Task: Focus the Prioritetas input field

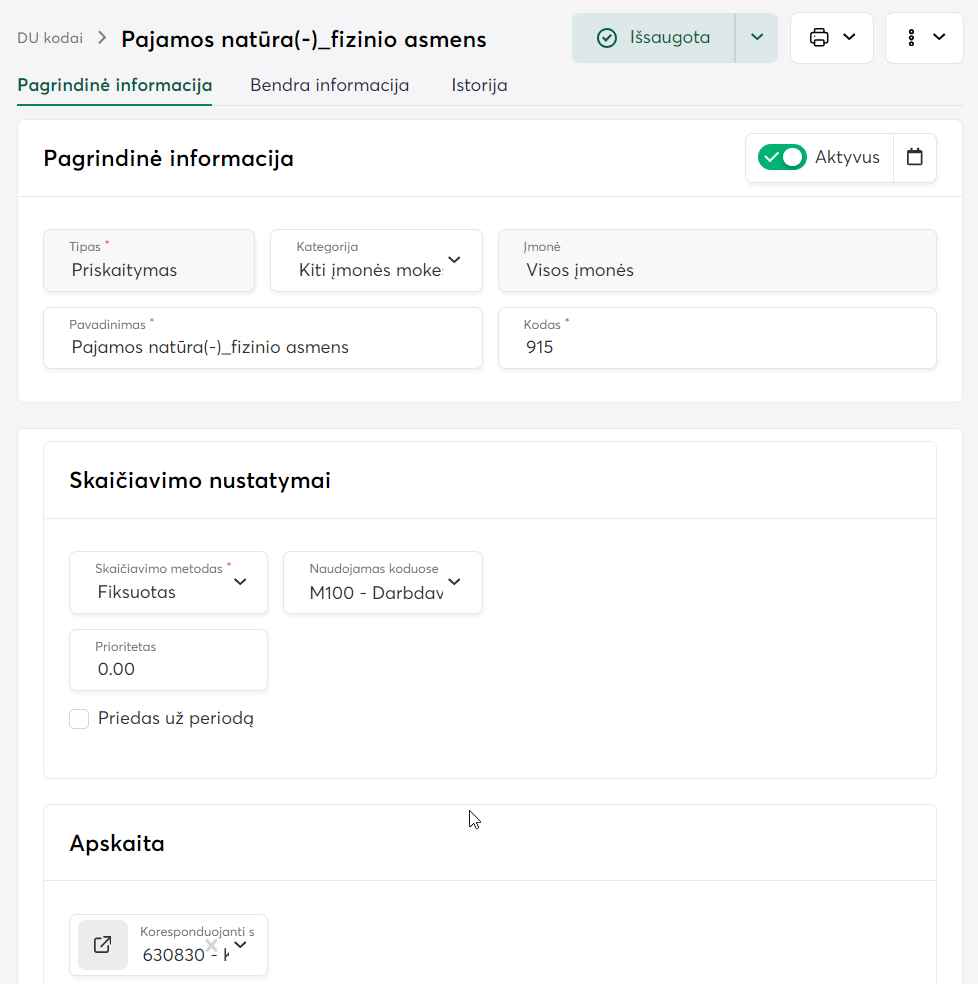Action: 167,669
